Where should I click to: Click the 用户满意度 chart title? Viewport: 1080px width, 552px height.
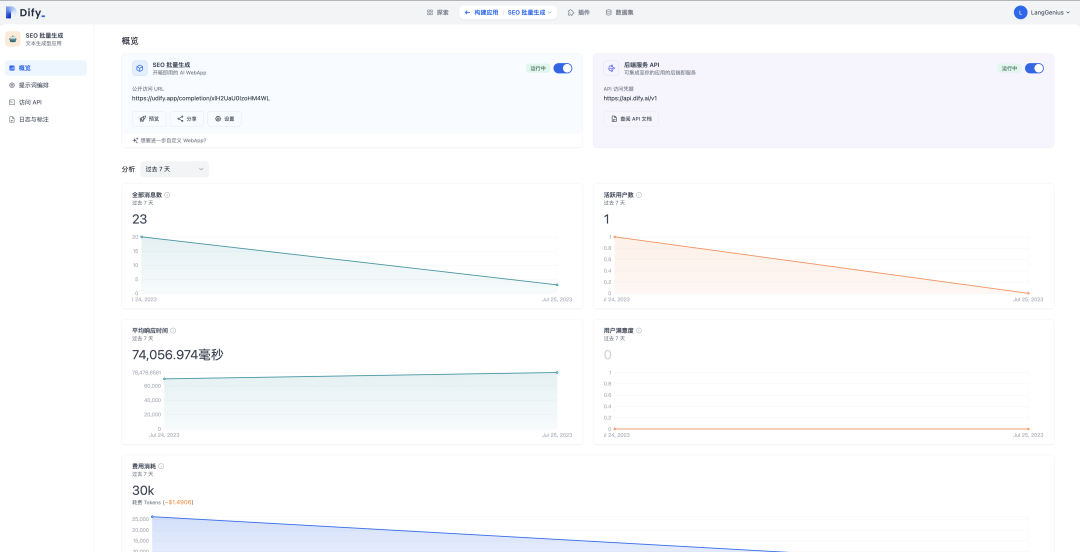619,331
